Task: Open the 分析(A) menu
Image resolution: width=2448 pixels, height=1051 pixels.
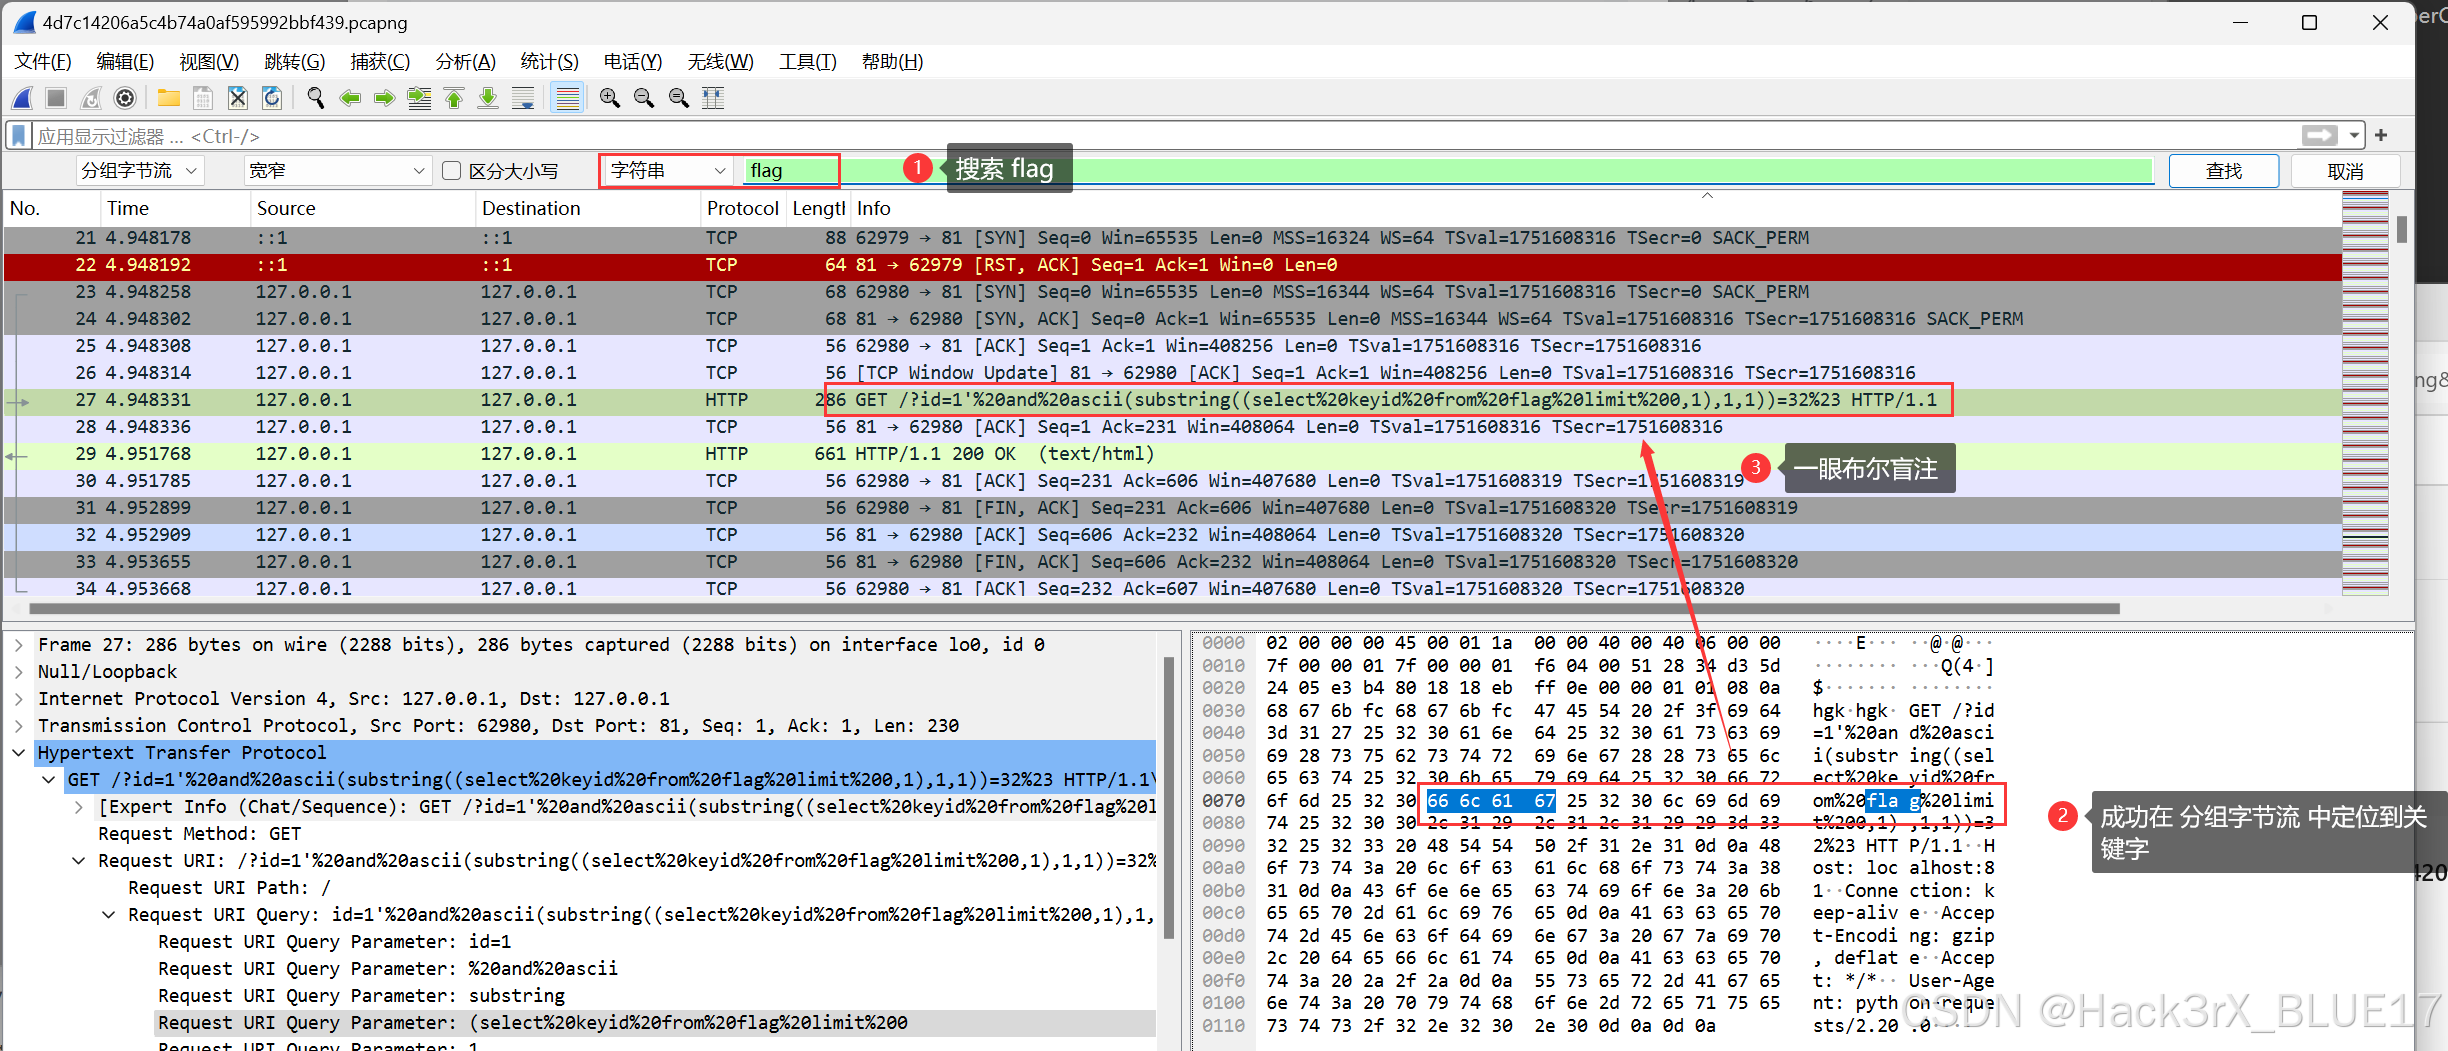Action: point(465,62)
